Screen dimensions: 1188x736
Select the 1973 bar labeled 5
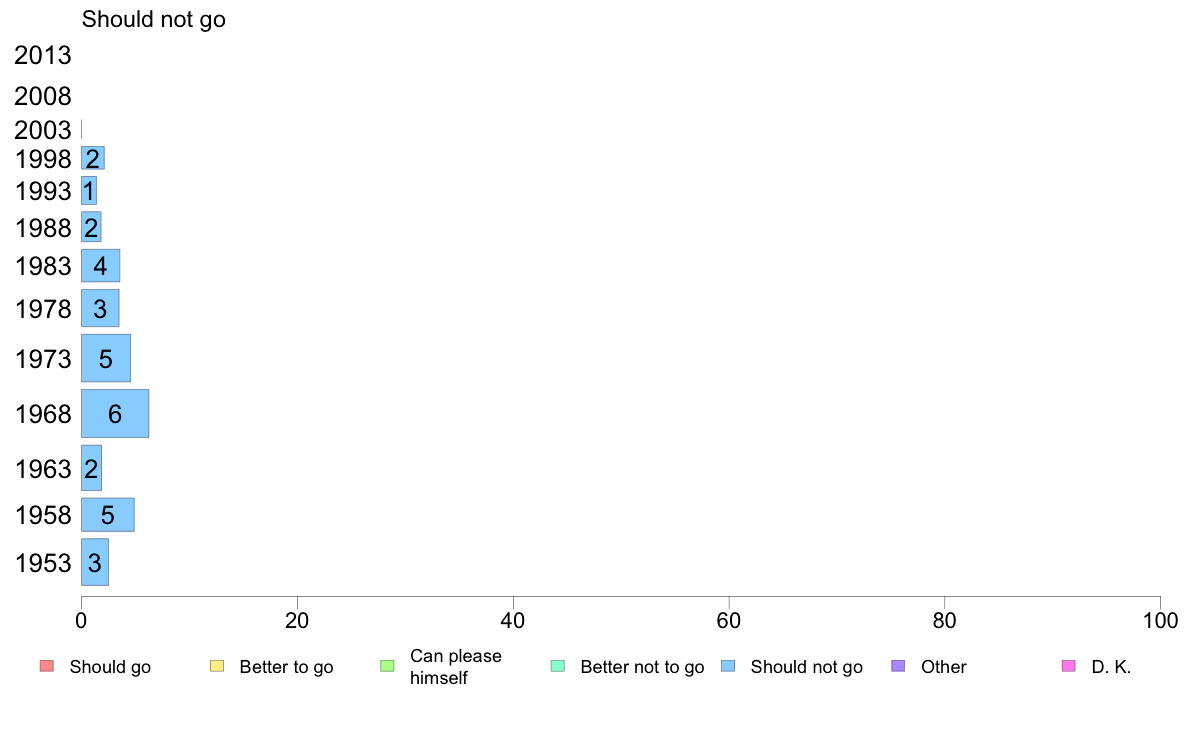106,359
